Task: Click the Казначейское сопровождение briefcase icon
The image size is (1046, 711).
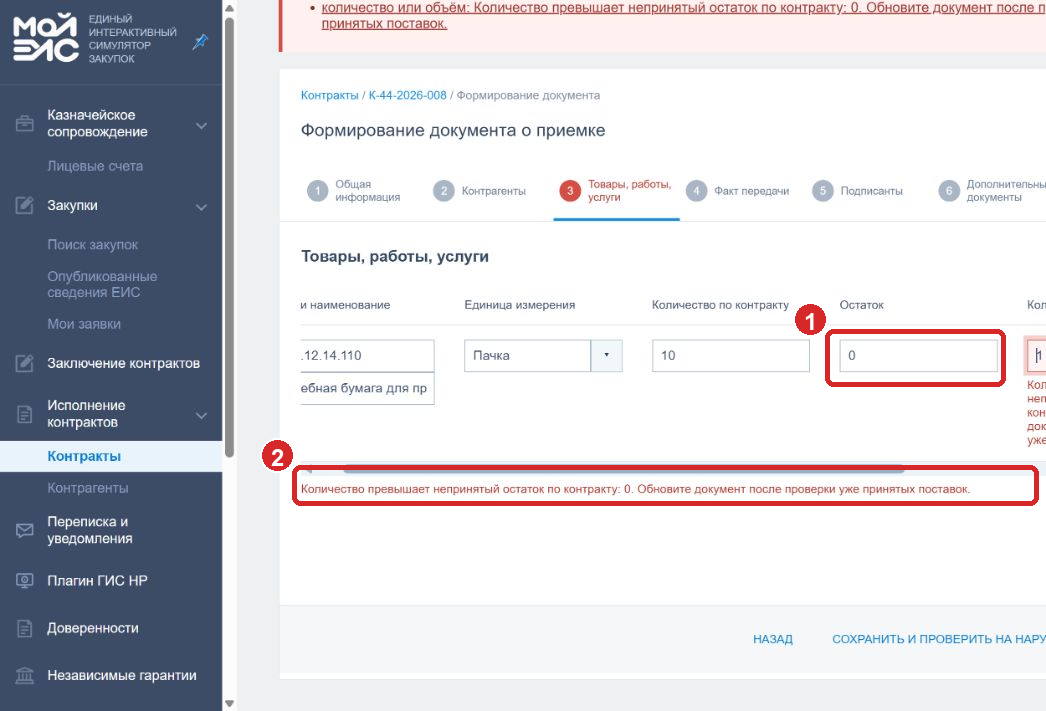Action: coord(25,123)
